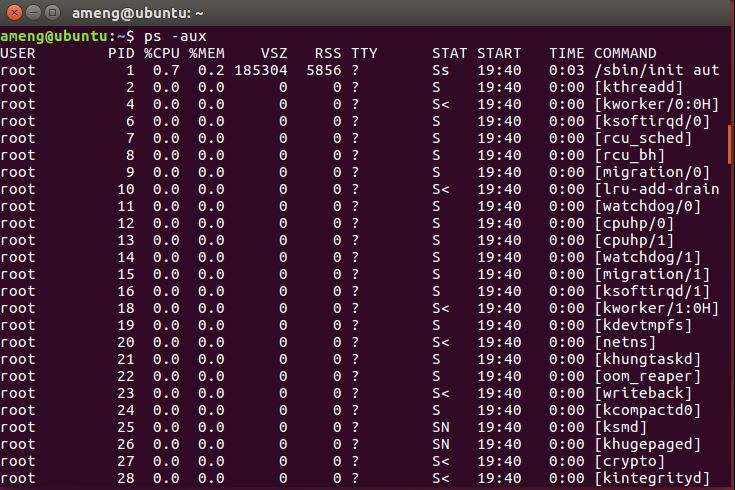Select the START column header

499,53
